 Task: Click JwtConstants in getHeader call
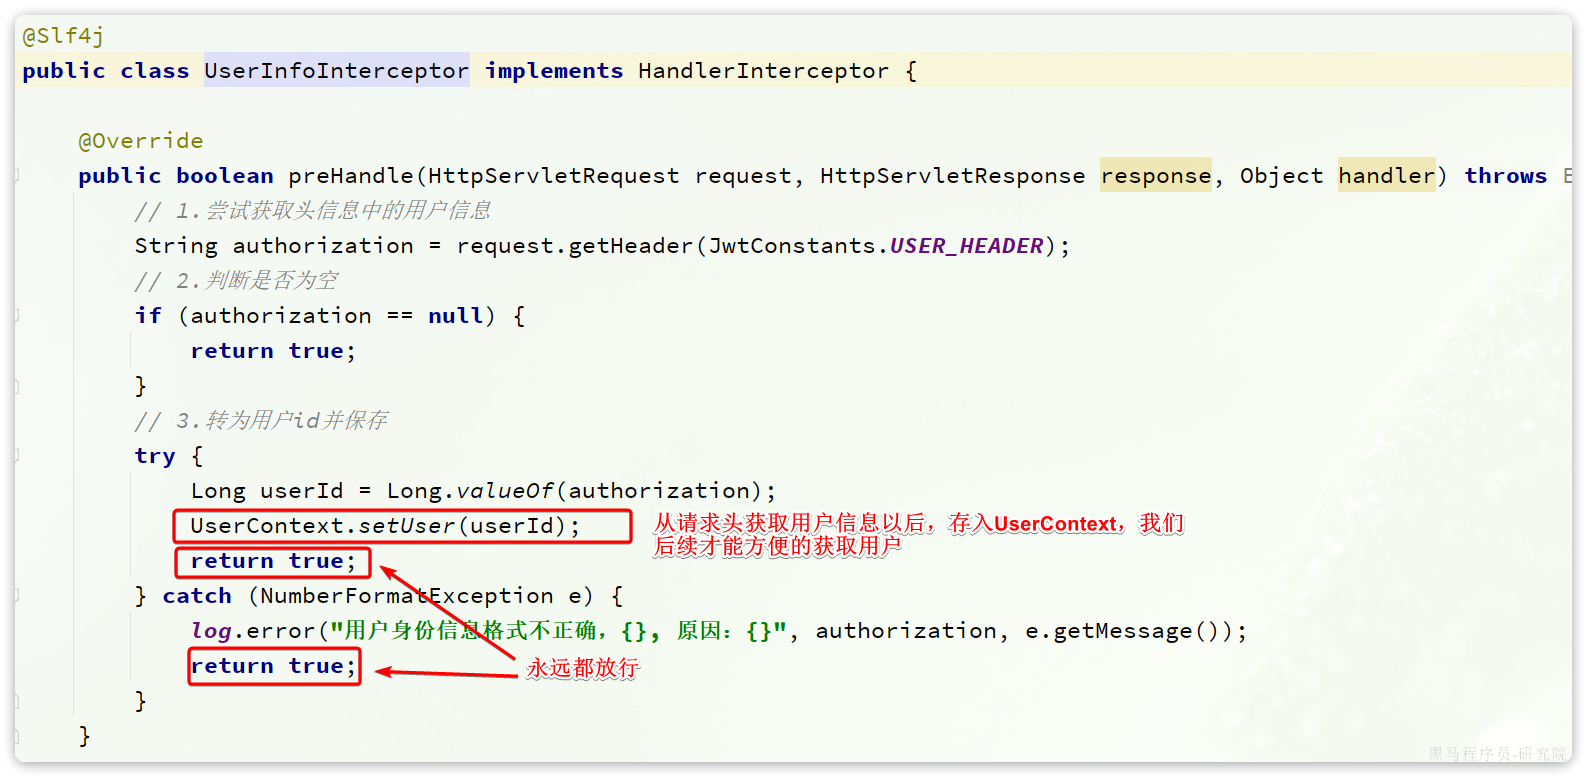coord(792,246)
